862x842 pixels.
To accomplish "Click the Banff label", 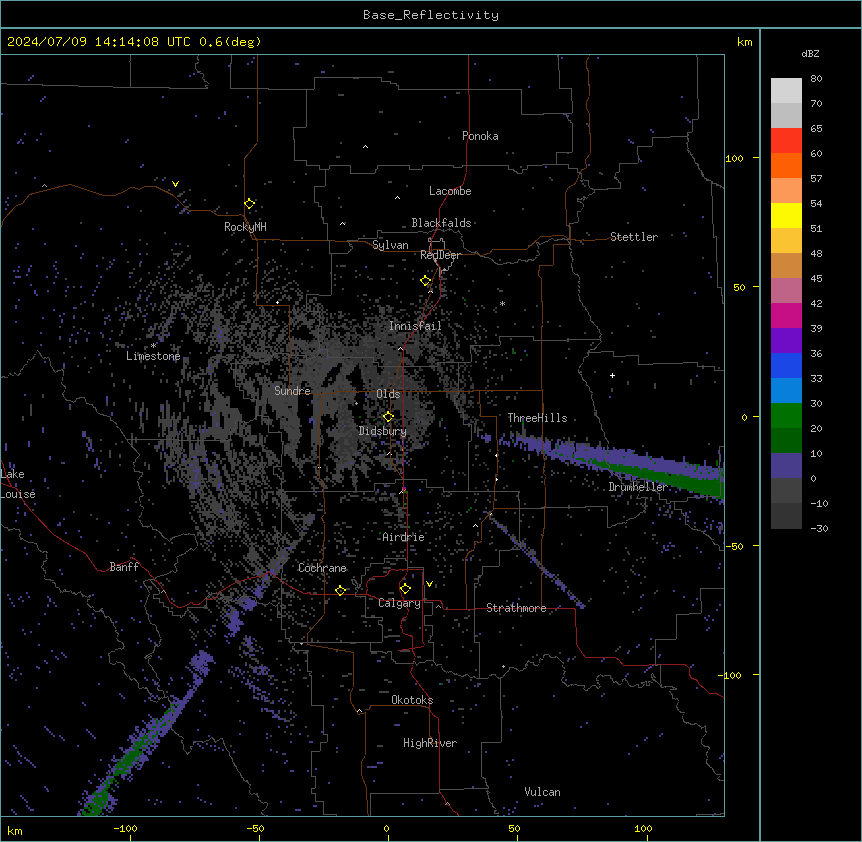I will 124,567.
